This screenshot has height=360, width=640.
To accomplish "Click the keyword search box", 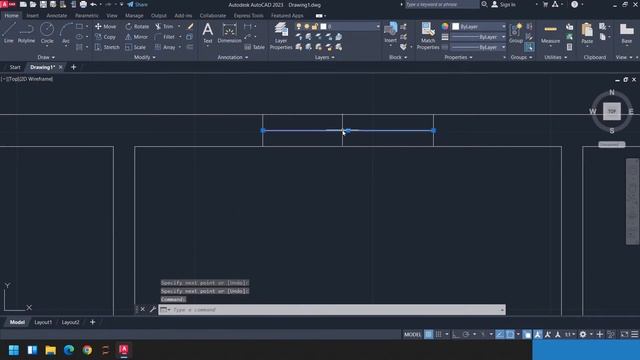I will point(442,4).
